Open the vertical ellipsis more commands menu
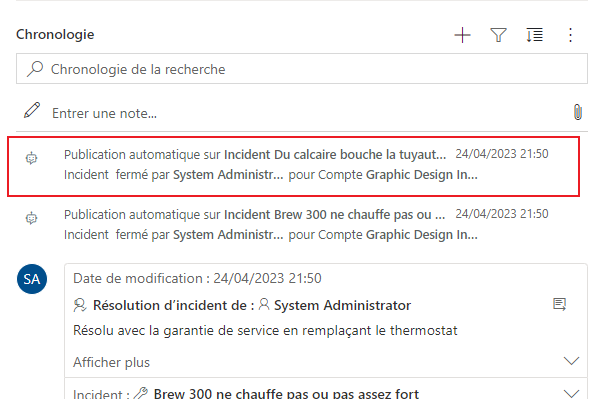 click(x=570, y=35)
